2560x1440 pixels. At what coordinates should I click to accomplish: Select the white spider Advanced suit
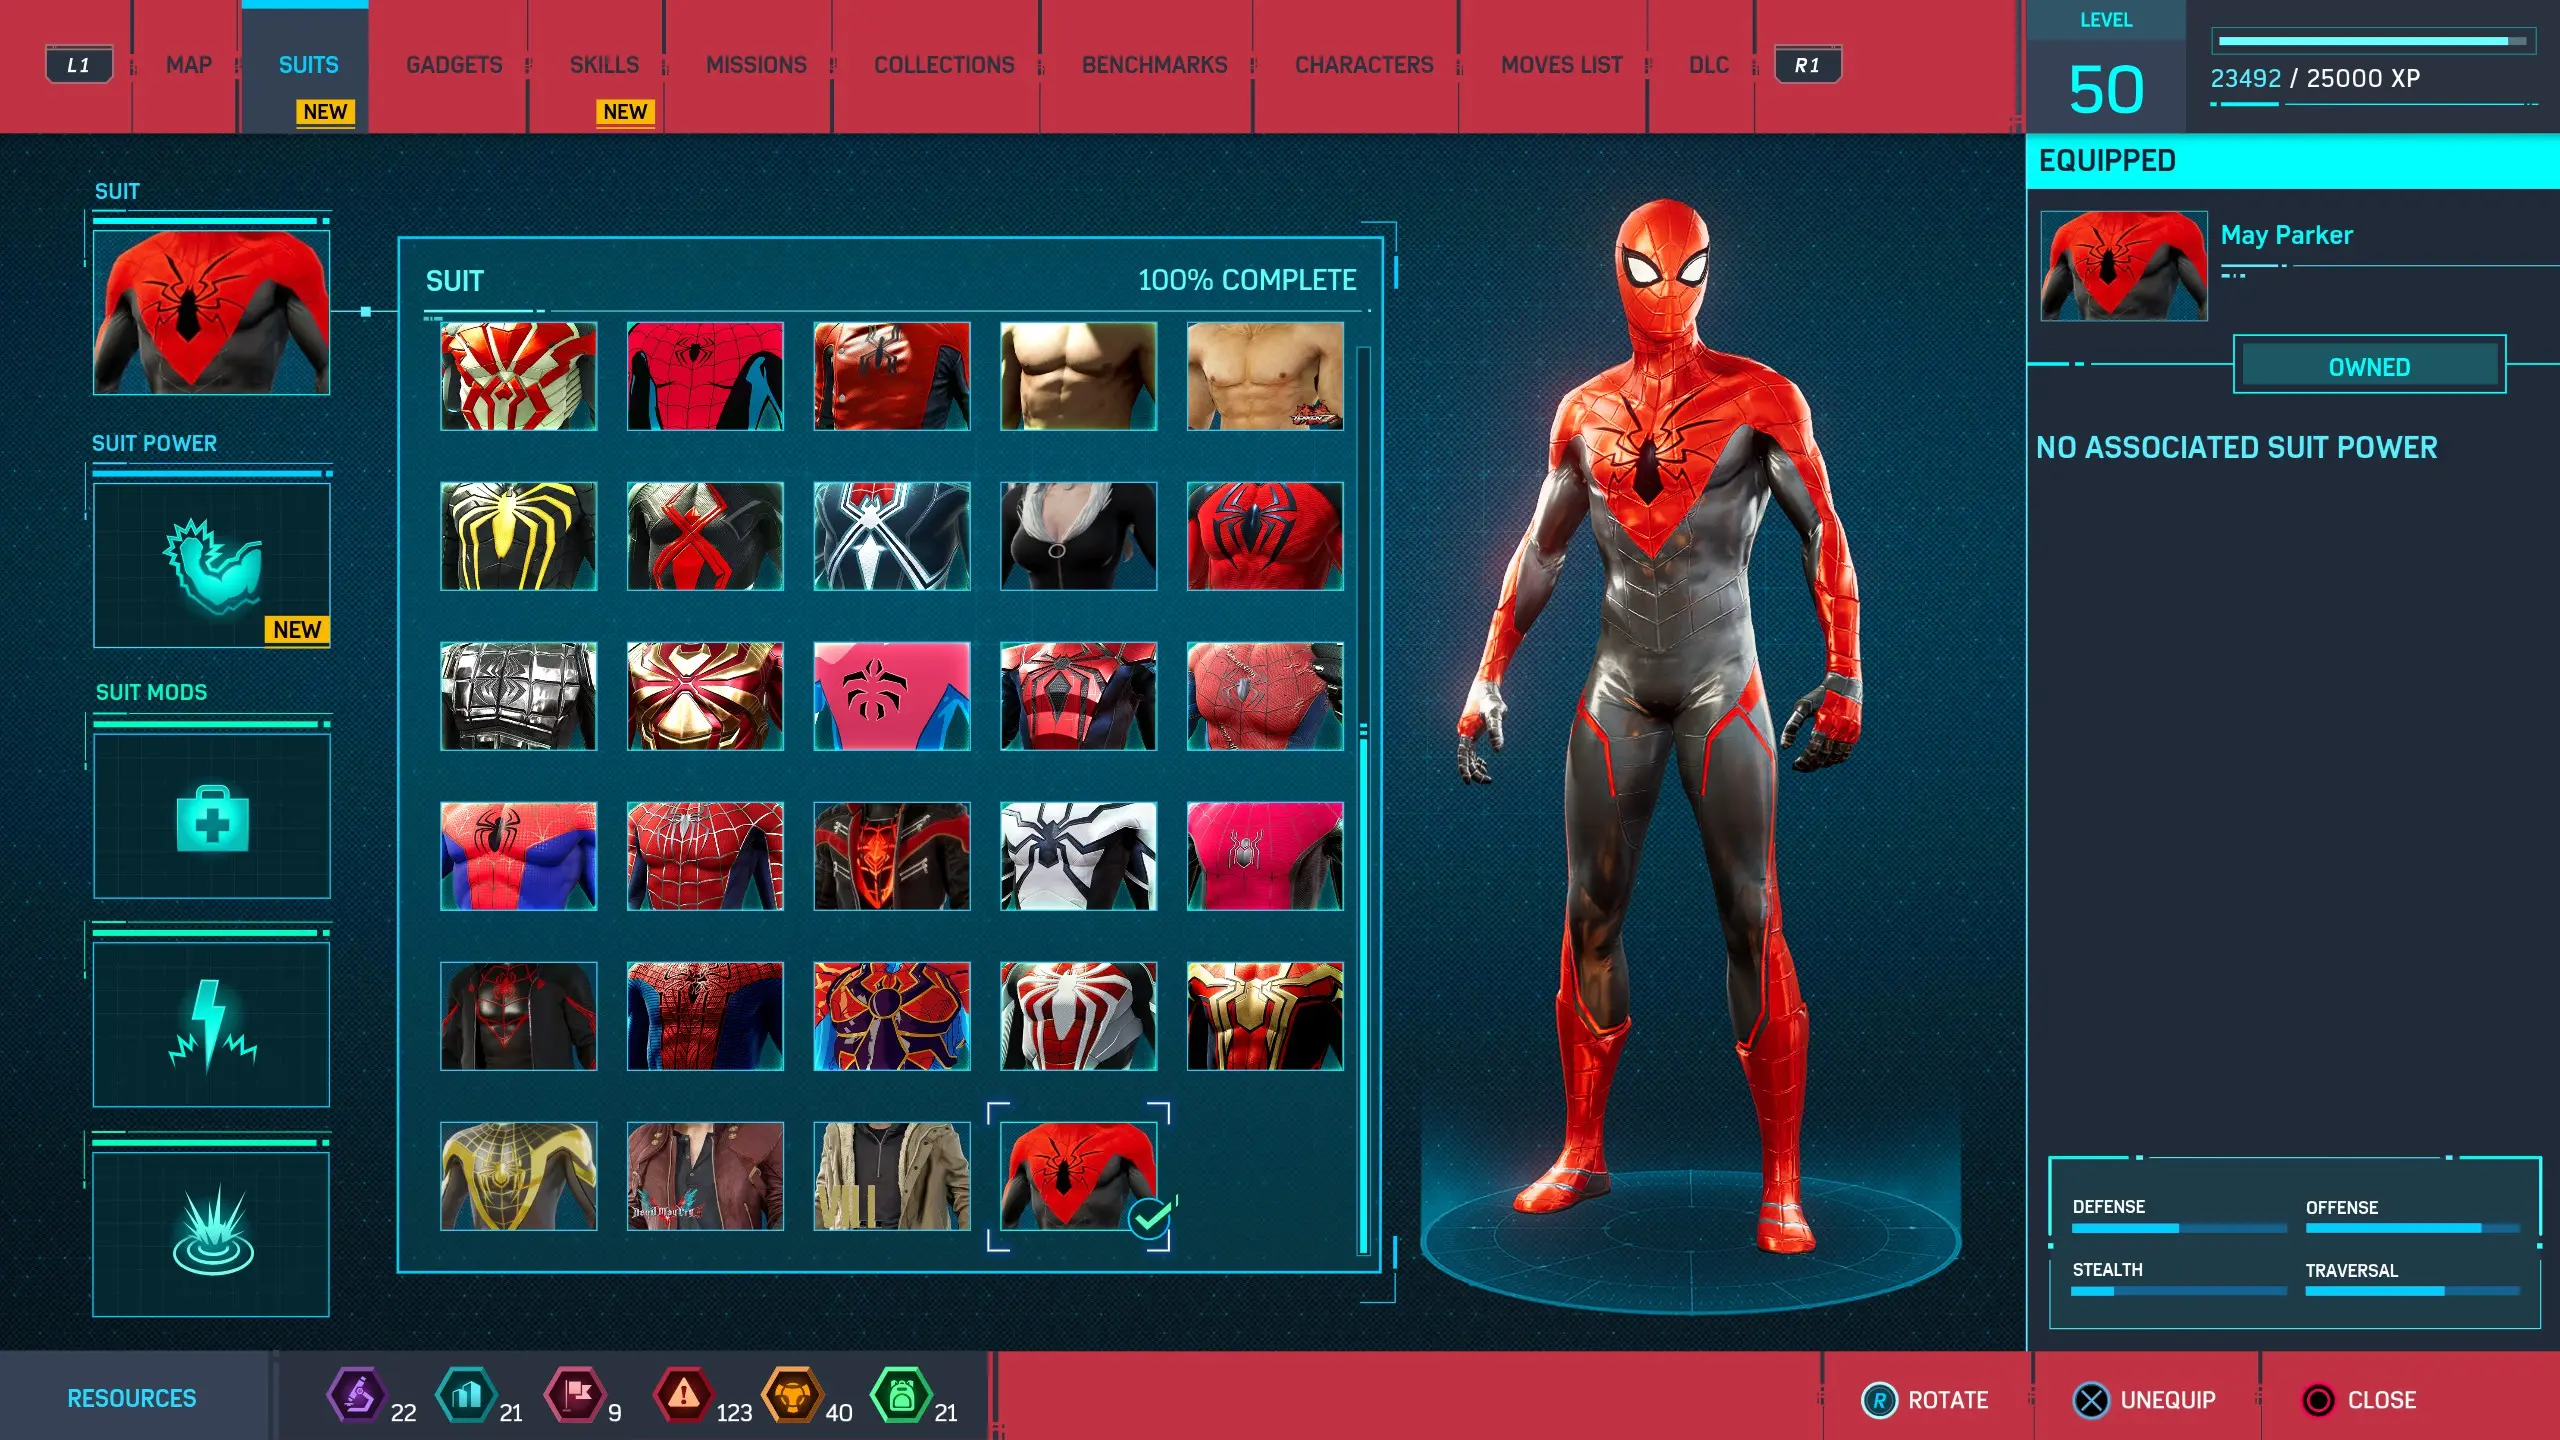[1078, 1016]
